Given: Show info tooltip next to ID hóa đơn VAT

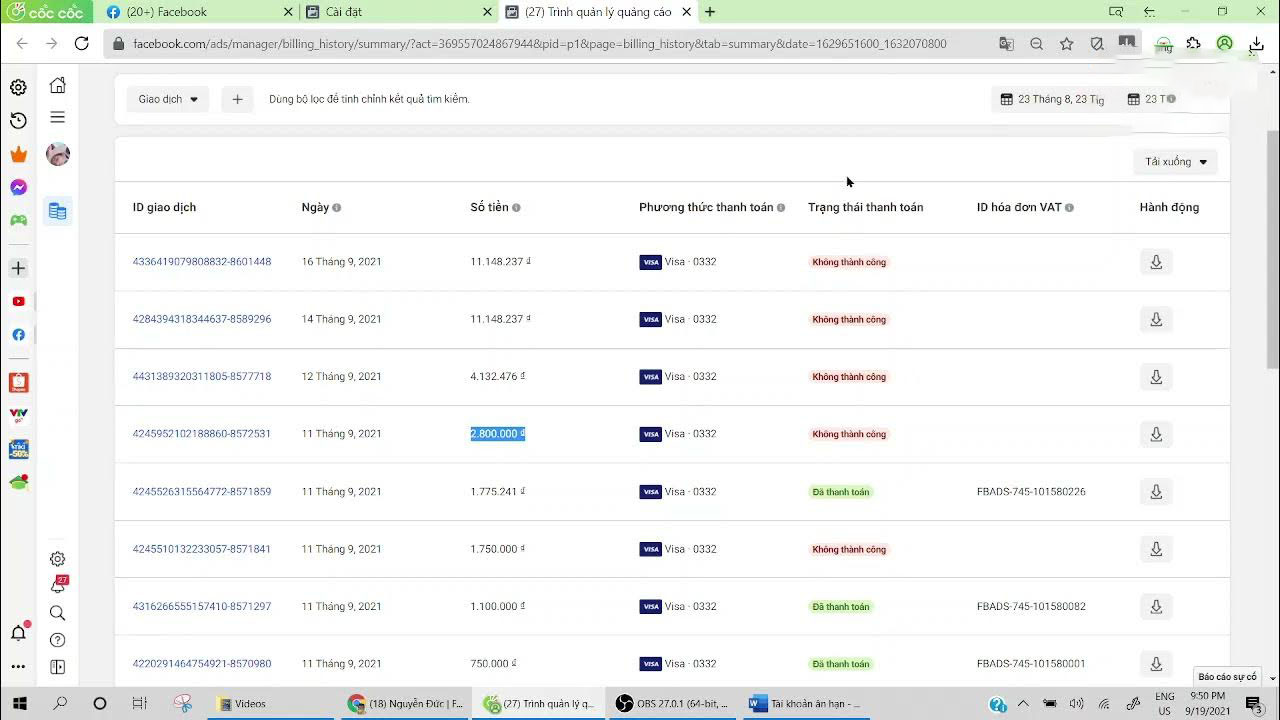Looking at the screenshot, I should pos(1069,208).
